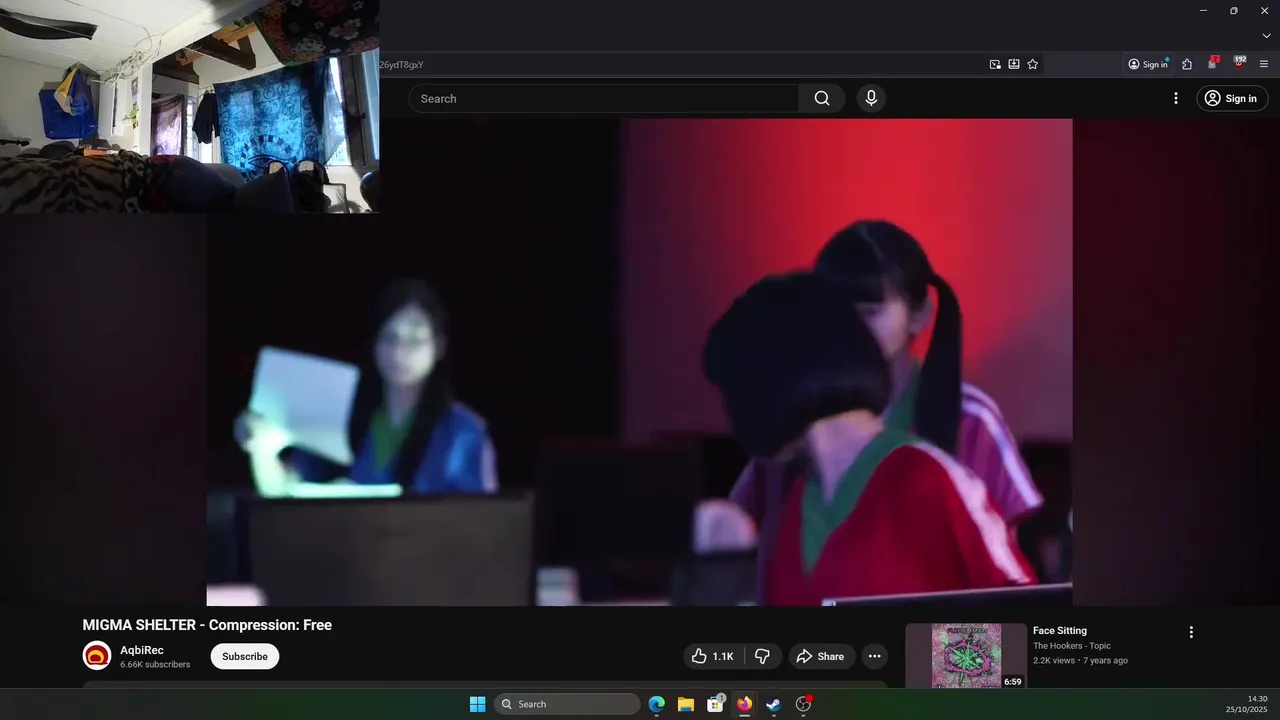Click the URL text in address bar
Viewport: 1280px width, 720px height.
point(402,64)
